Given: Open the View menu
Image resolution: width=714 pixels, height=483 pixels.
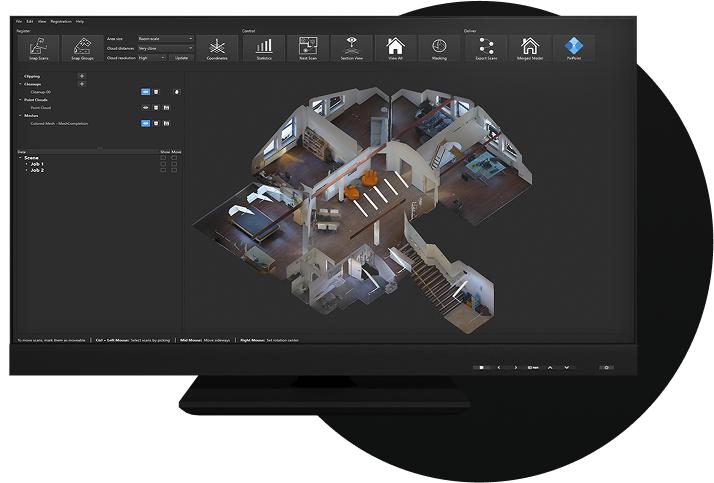Looking at the screenshot, I should click(42, 21).
